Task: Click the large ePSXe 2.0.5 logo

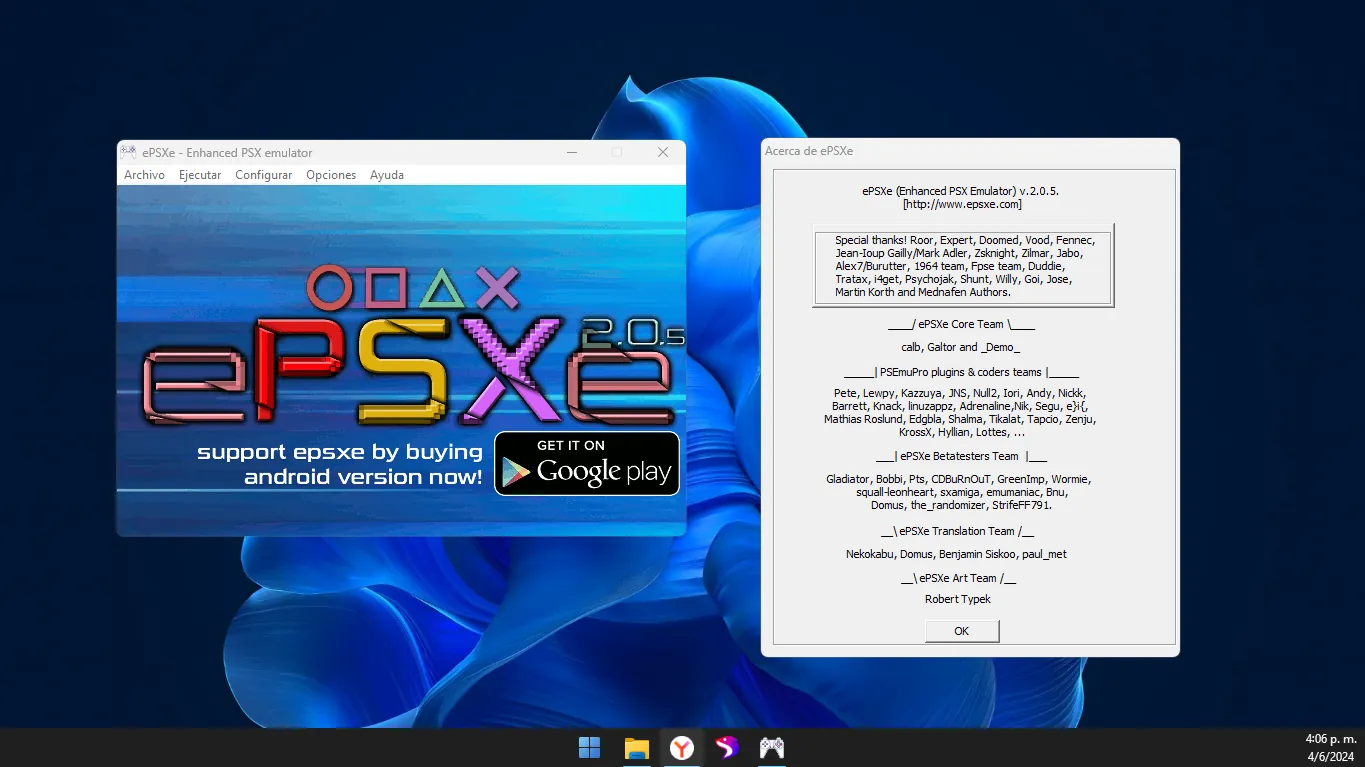Action: pos(412,370)
